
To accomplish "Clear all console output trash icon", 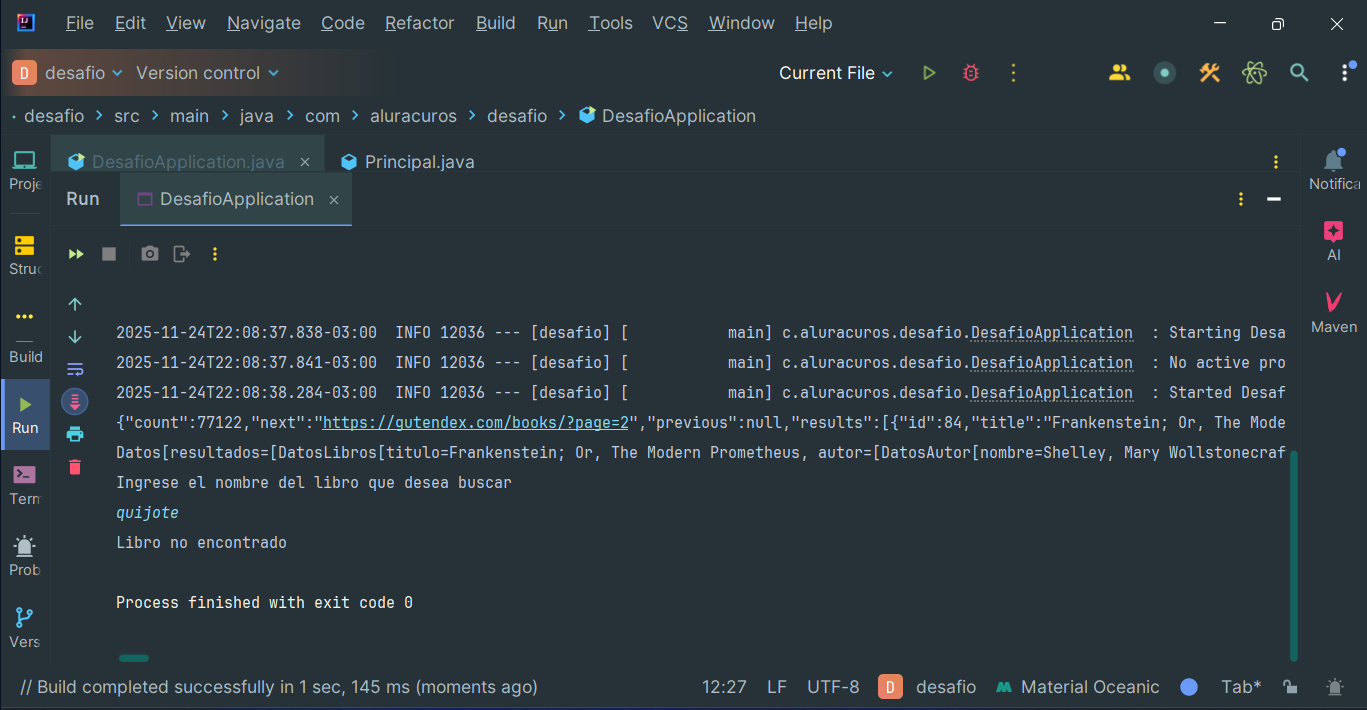I will click(x=75, y=467).
